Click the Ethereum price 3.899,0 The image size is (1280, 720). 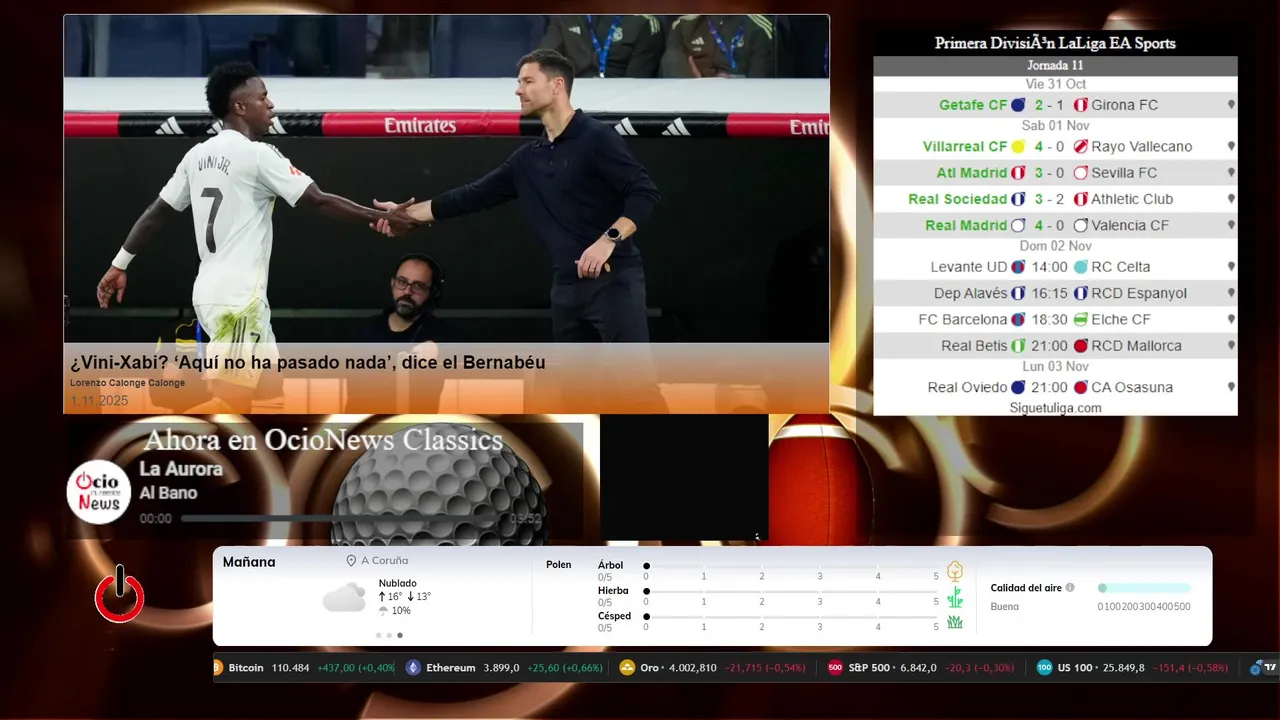(x=501, y=668)
